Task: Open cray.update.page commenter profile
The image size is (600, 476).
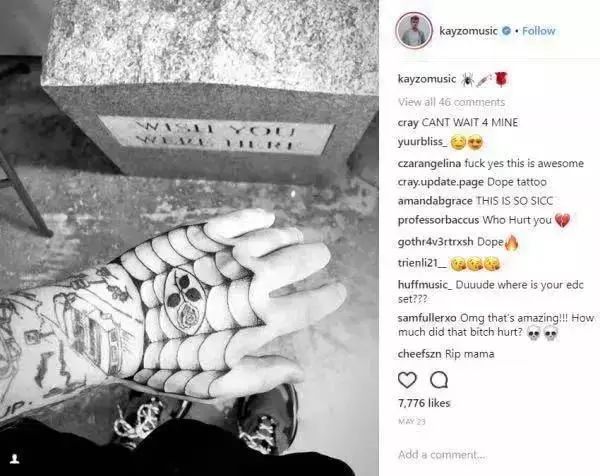Action: pos(441,182)
